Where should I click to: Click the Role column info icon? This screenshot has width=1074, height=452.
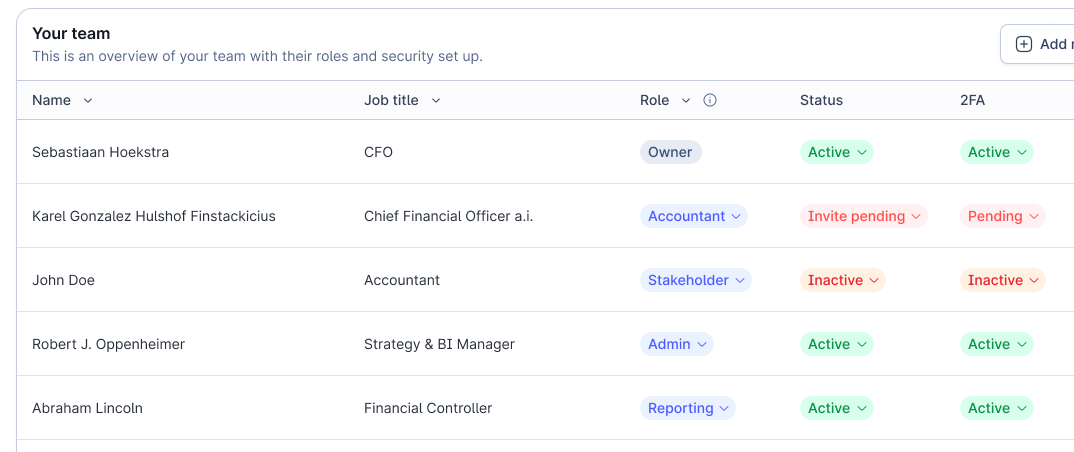click(x=710, y=100)
